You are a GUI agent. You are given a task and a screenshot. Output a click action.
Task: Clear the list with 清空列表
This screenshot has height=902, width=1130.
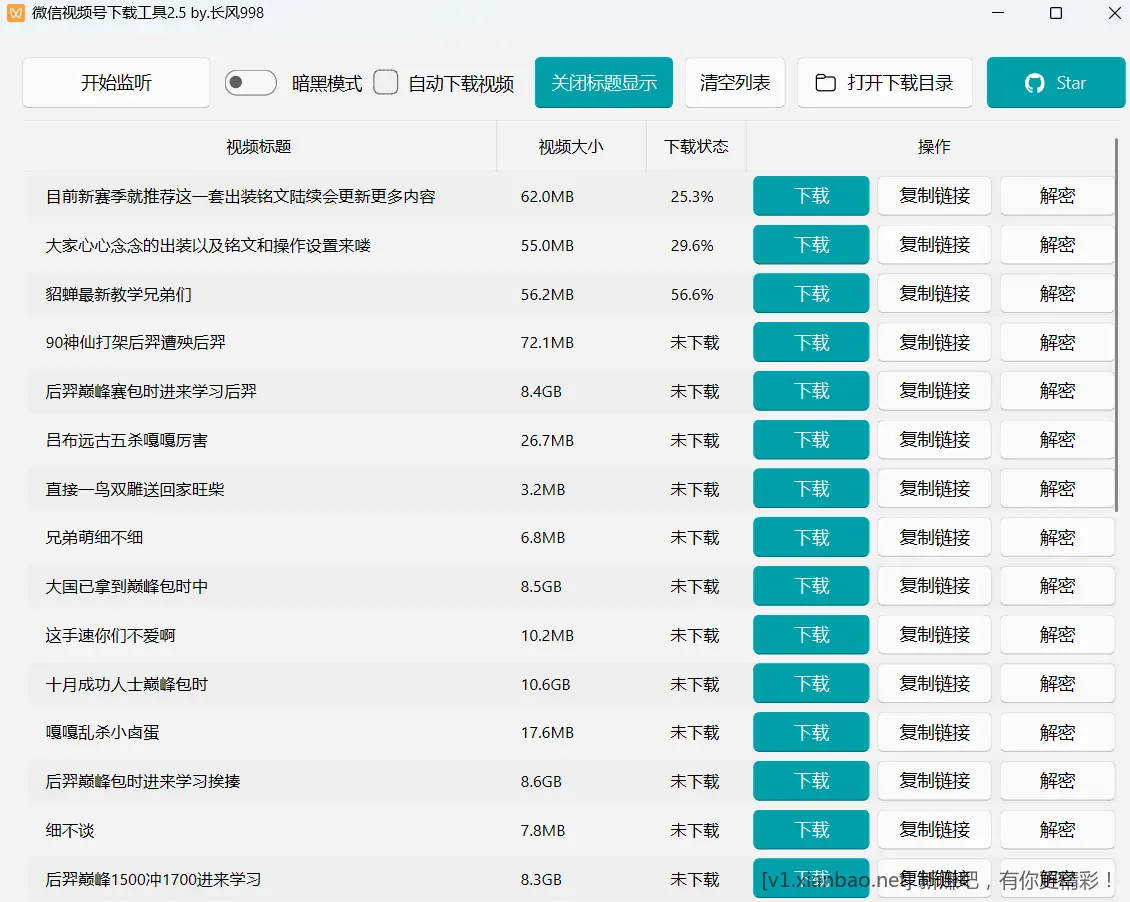pyautogui.click(x=735, y=83)
